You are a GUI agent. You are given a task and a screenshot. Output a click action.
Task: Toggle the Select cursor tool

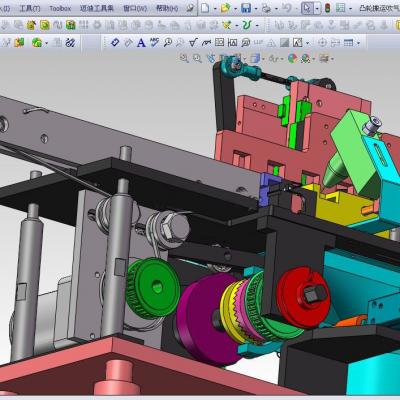tap(307, 8)
